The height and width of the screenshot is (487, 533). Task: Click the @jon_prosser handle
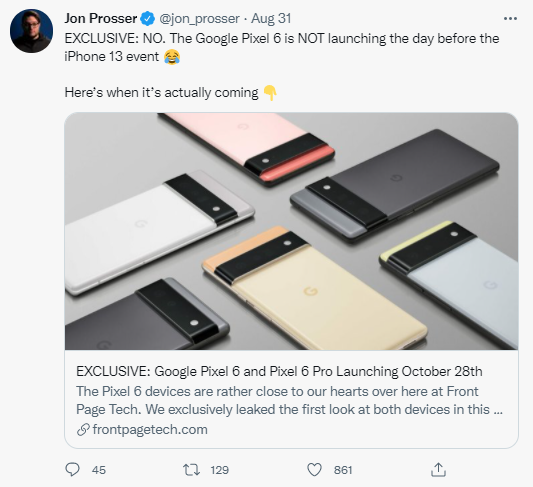pyautogui.click(x=200, y=19)
